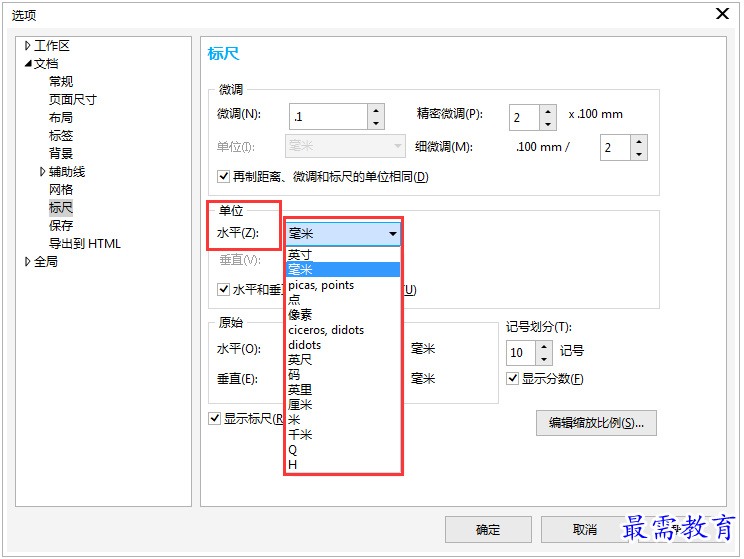Open the disabled 单位(I) dropdown
Screen dimensions: 744x559
345,146
